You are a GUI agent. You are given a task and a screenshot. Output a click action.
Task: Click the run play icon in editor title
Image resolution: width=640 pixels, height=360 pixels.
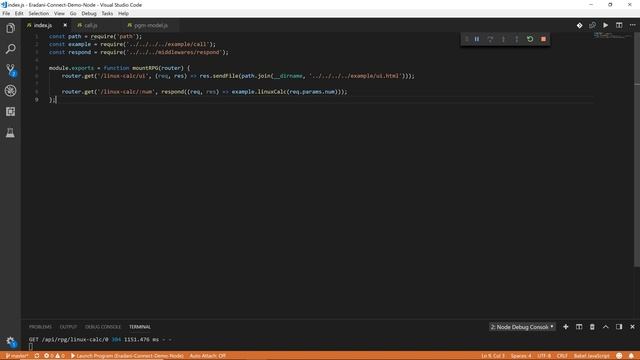click(x=606, y=25)
